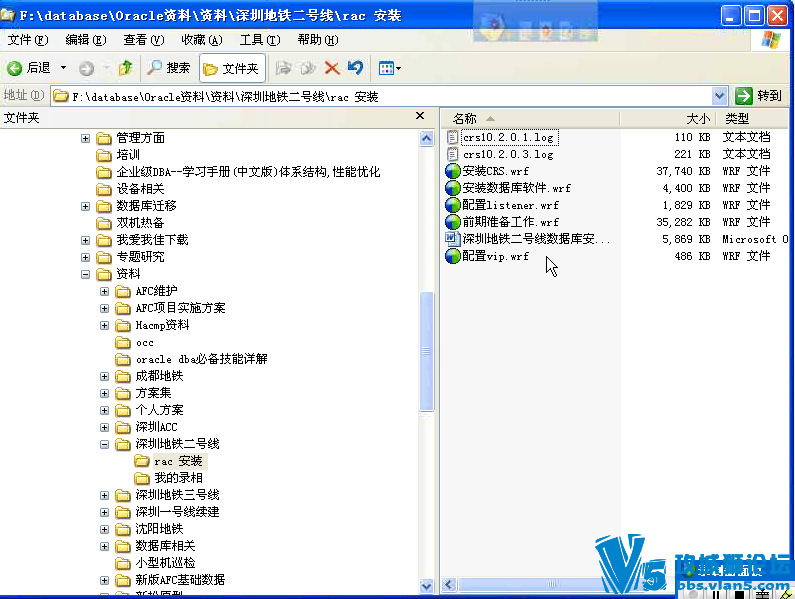Click the folder tree vertical scrollbar thumb
The image size is (795, 599).
click(427, 351)
